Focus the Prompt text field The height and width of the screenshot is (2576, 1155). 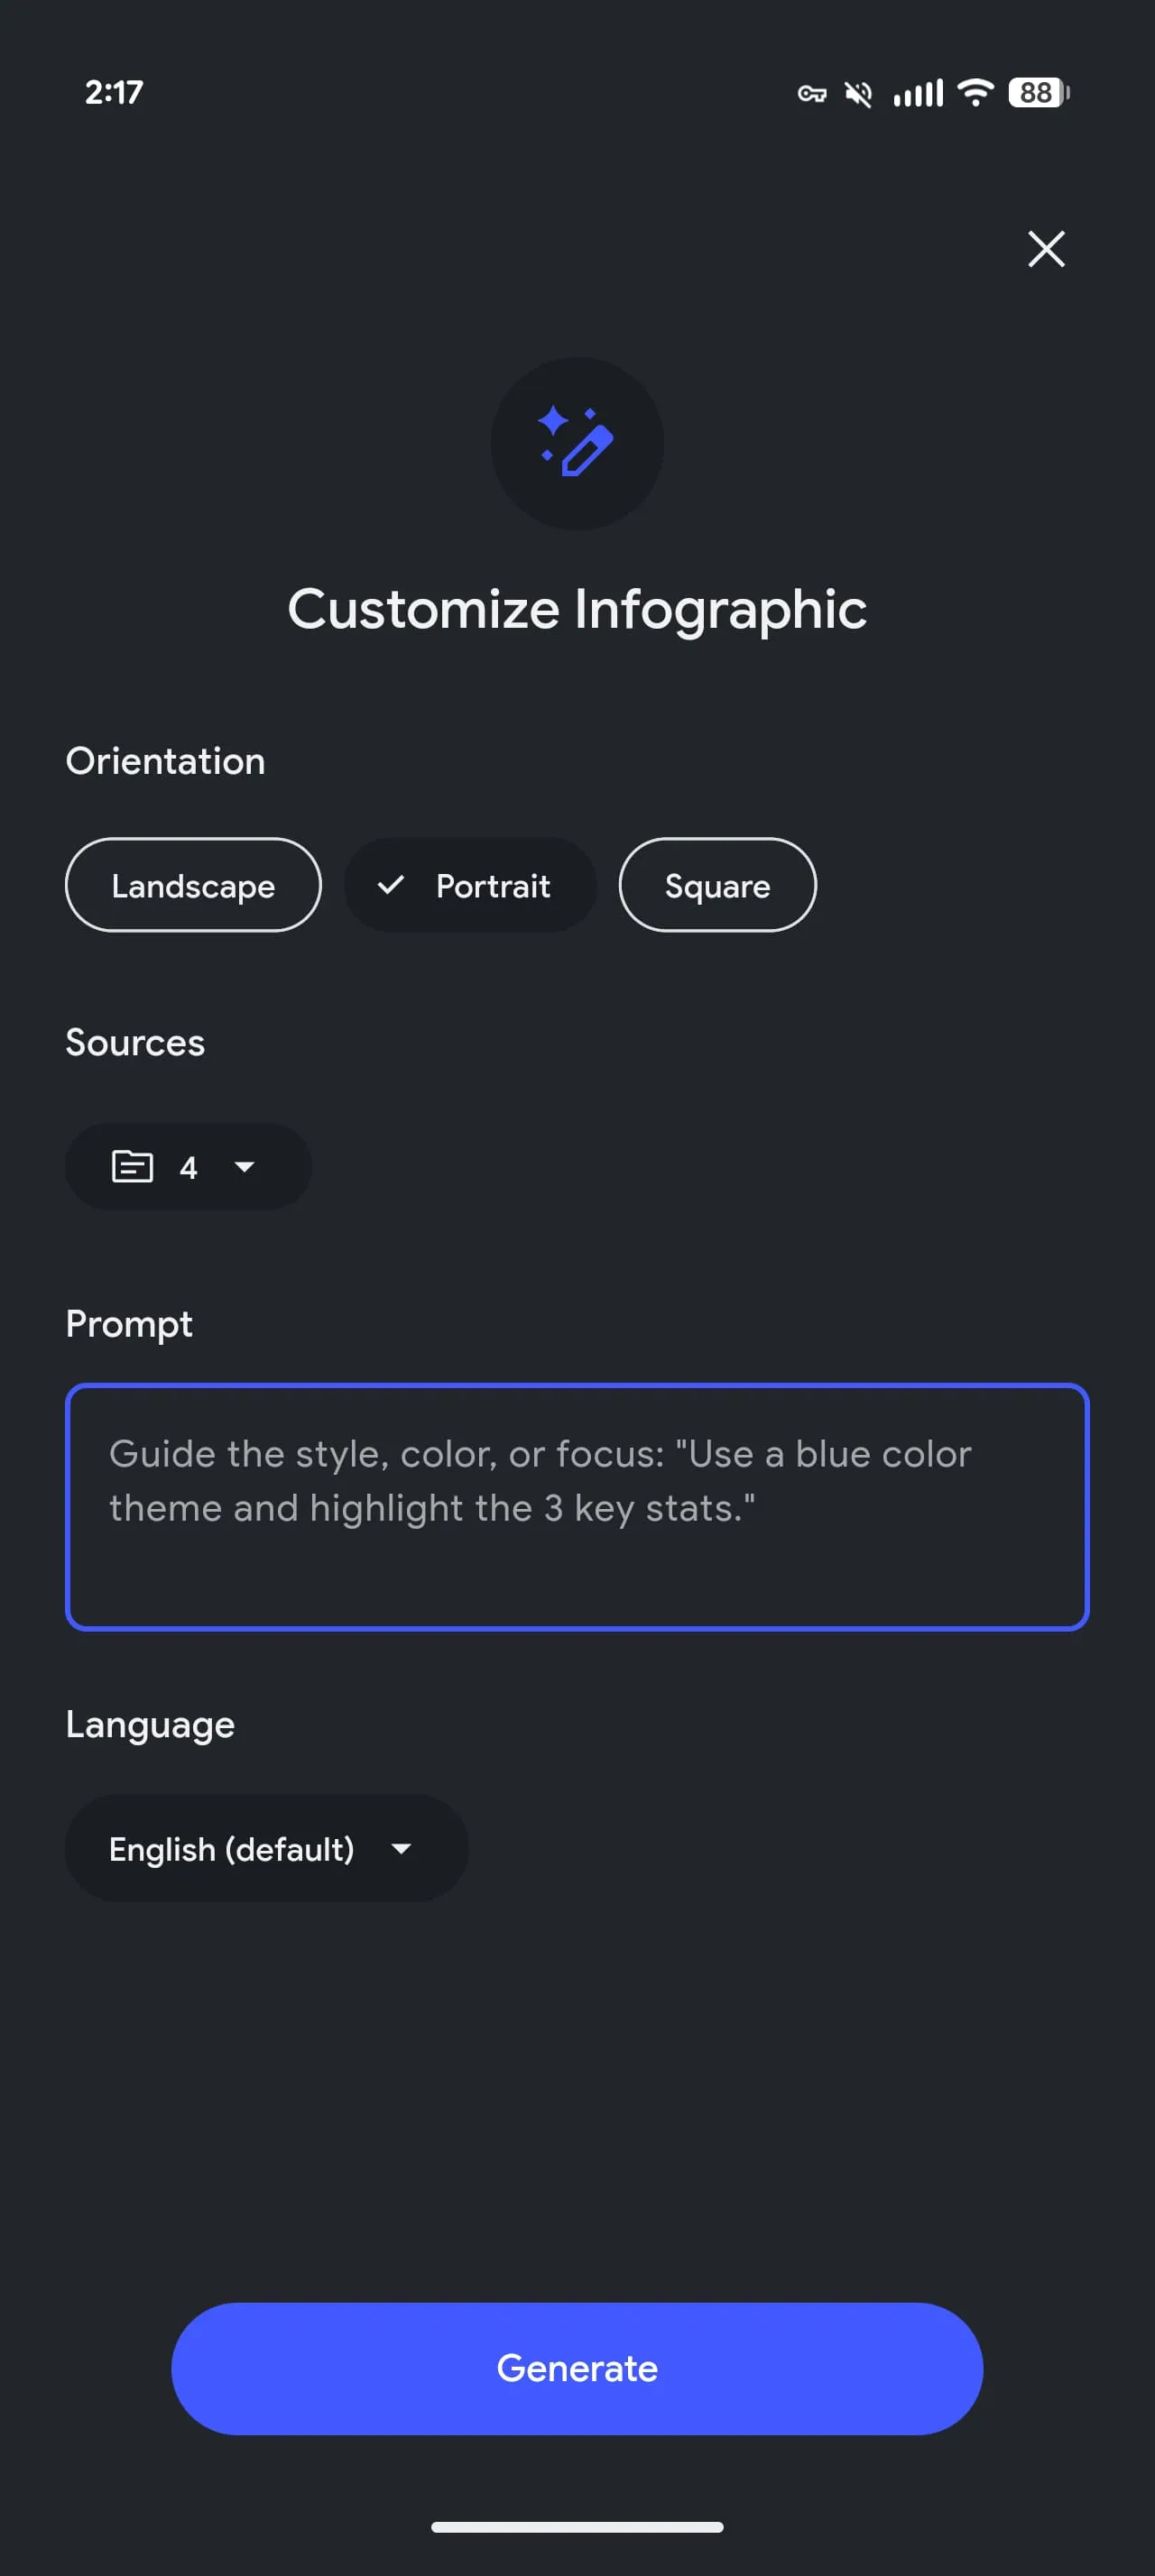[x=577, y=1507]
